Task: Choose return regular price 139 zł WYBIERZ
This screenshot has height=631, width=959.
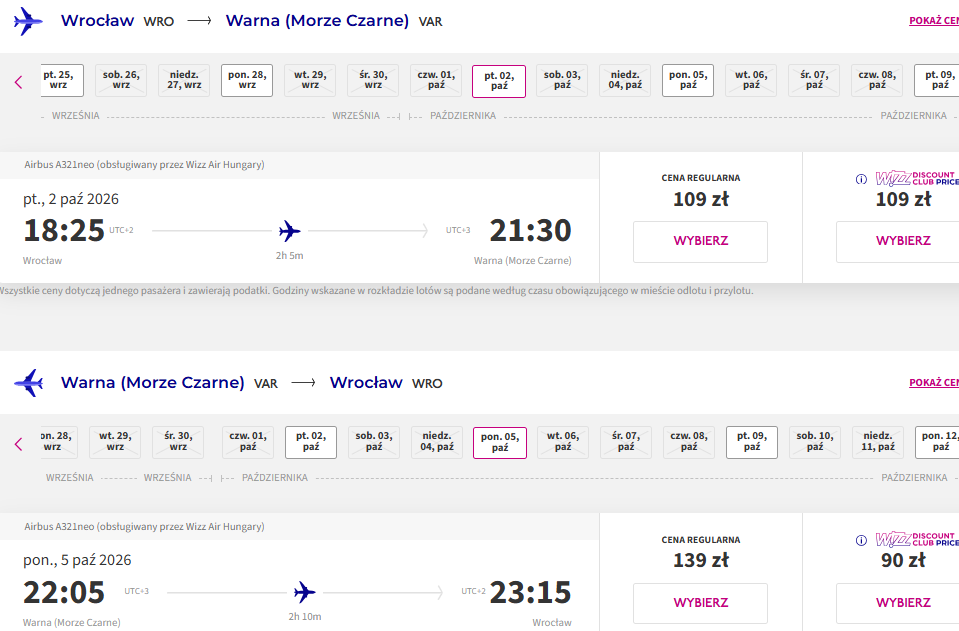Action: [x=700, y=603]
